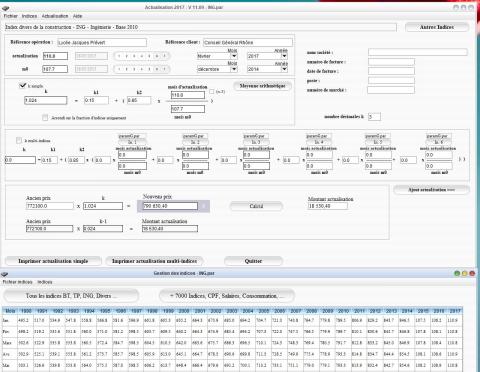The height and width of the screenshot is (372, 480).
Task: Click the Quitter button
Action: click(253, 261)
